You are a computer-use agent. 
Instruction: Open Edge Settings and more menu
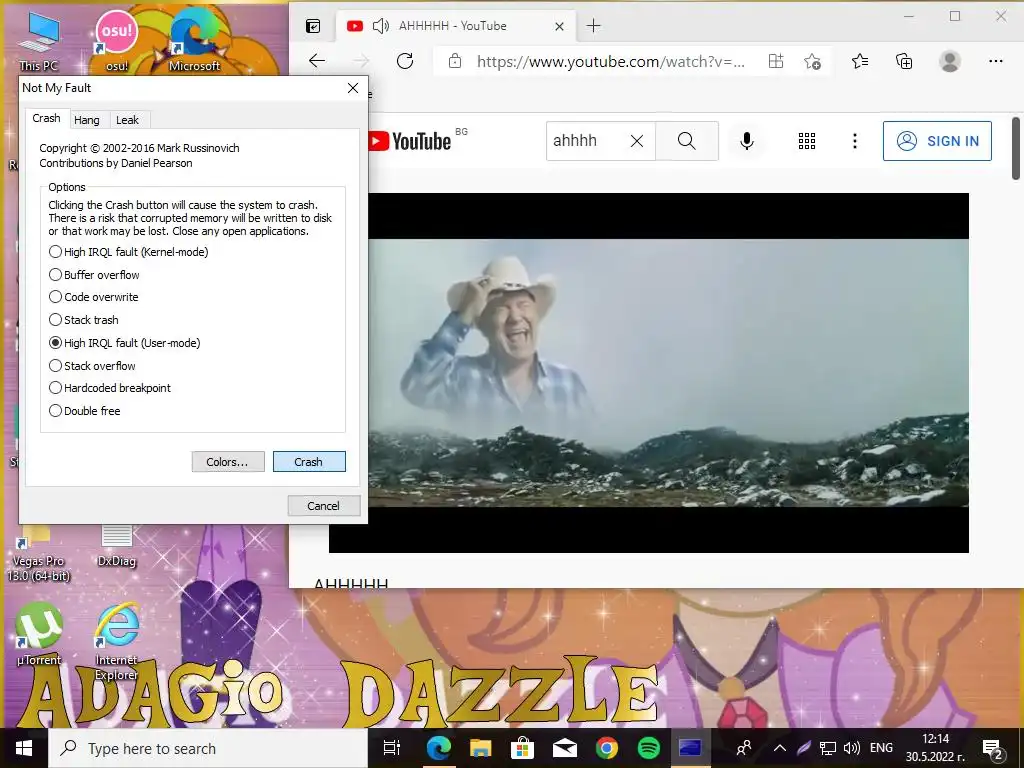(x=995, y=61)
